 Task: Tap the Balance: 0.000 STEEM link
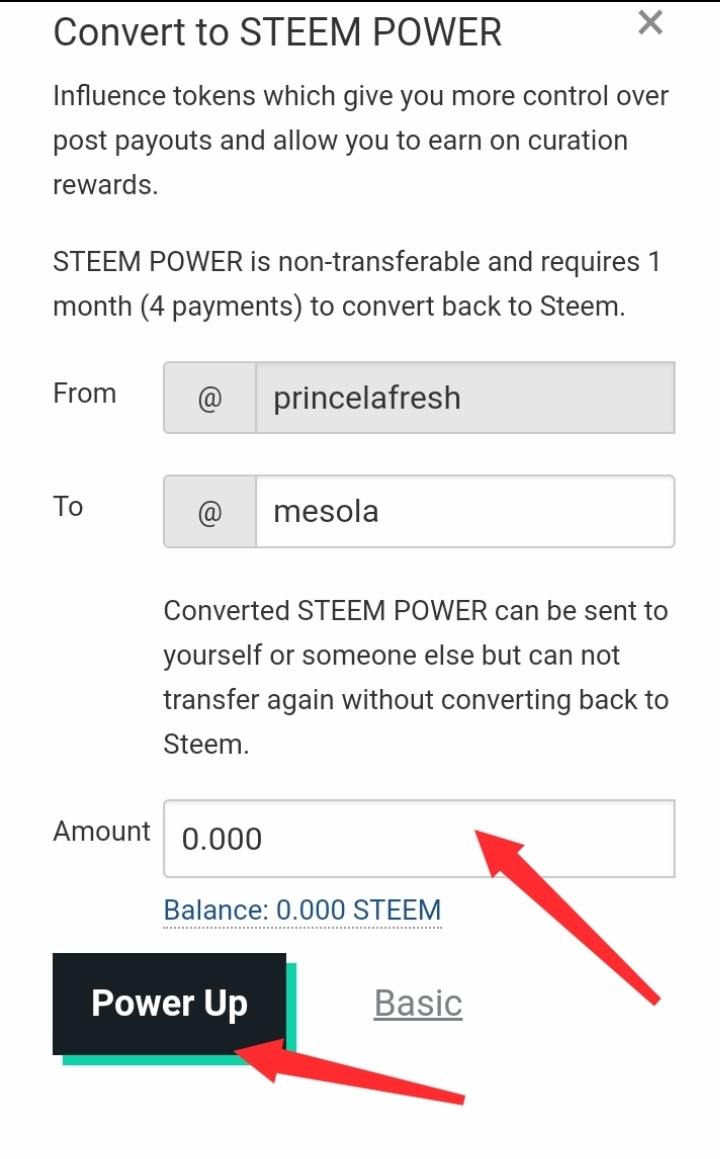click(x=302, y=911)
